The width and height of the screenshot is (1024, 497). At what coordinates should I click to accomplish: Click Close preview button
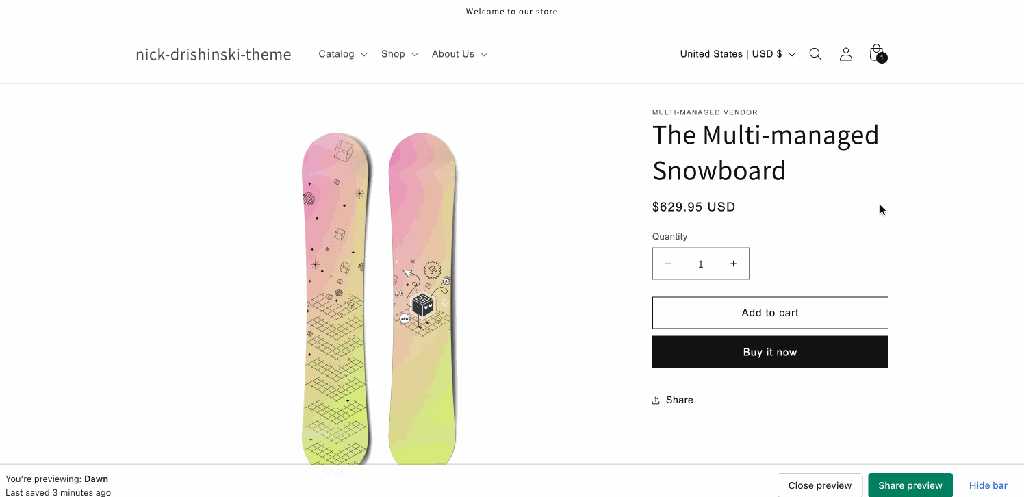[820, 485]
